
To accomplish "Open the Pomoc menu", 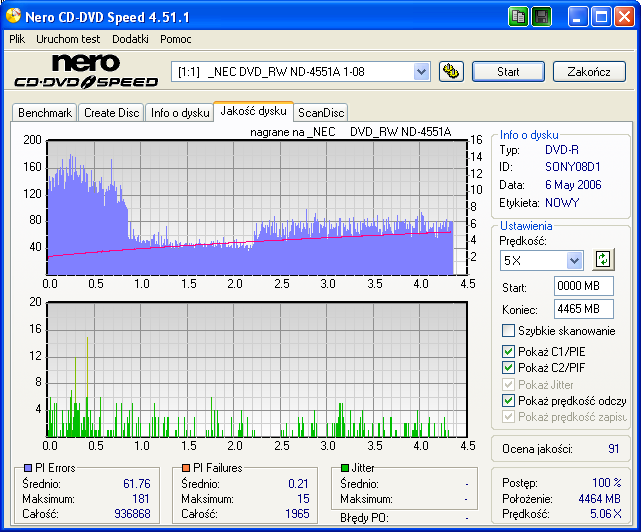I will 176,39.
